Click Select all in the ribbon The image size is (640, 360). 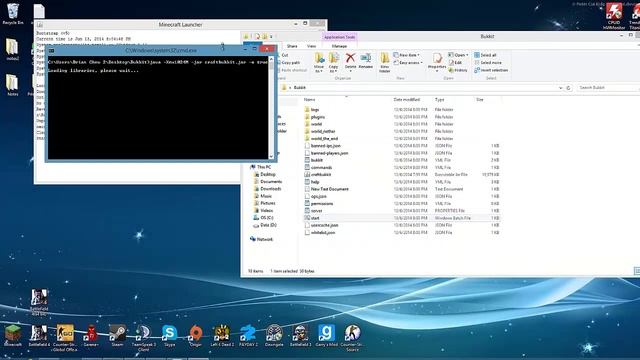(x=485, y=55)
